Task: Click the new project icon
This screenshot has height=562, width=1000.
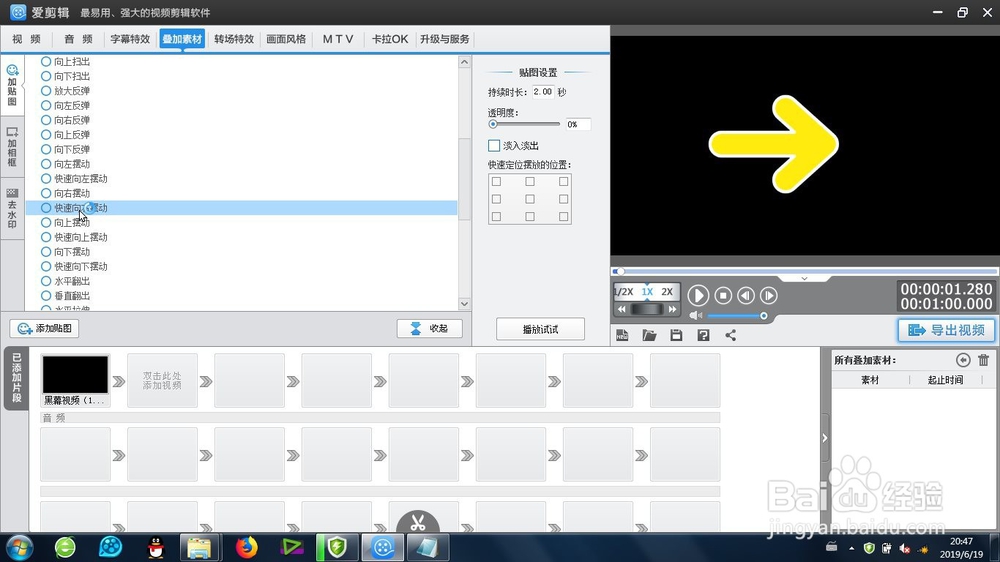Action: click(622, 335)
